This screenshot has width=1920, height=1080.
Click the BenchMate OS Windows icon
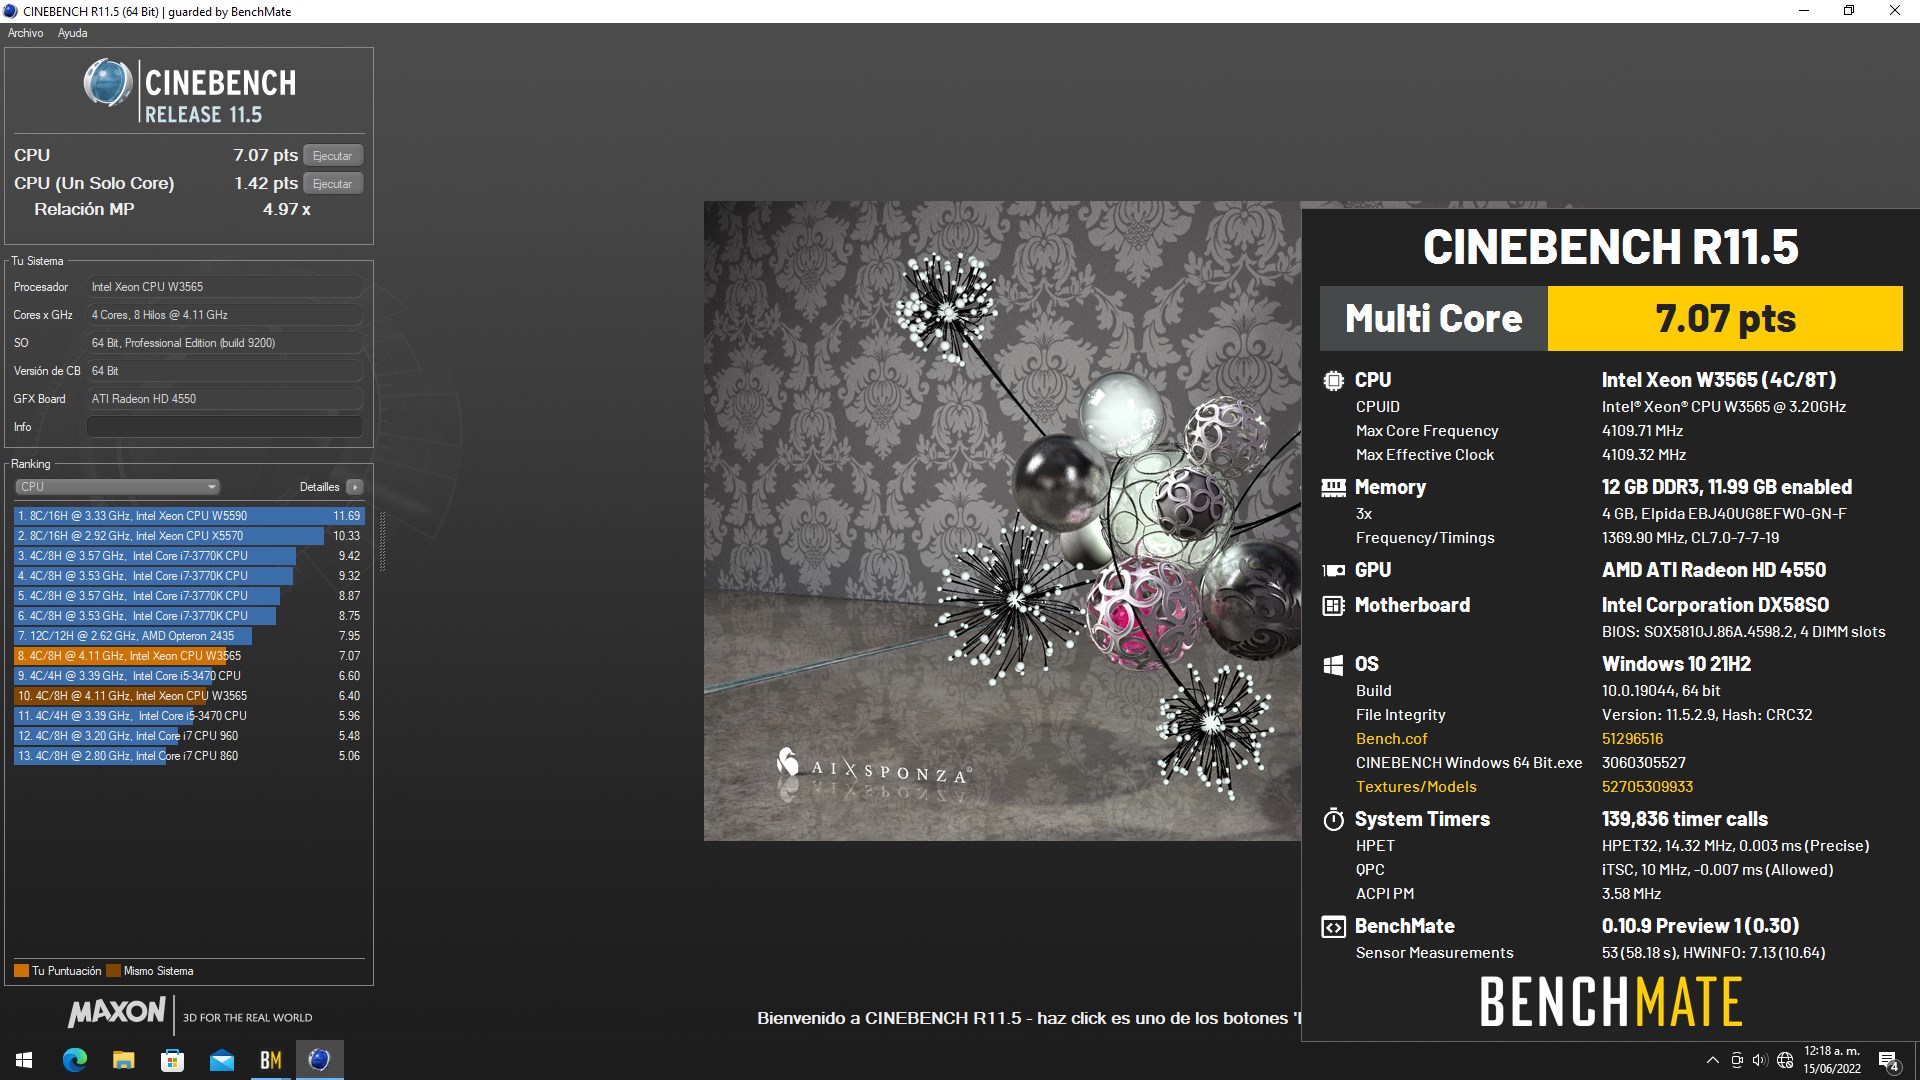click(x=1333, y=665)
